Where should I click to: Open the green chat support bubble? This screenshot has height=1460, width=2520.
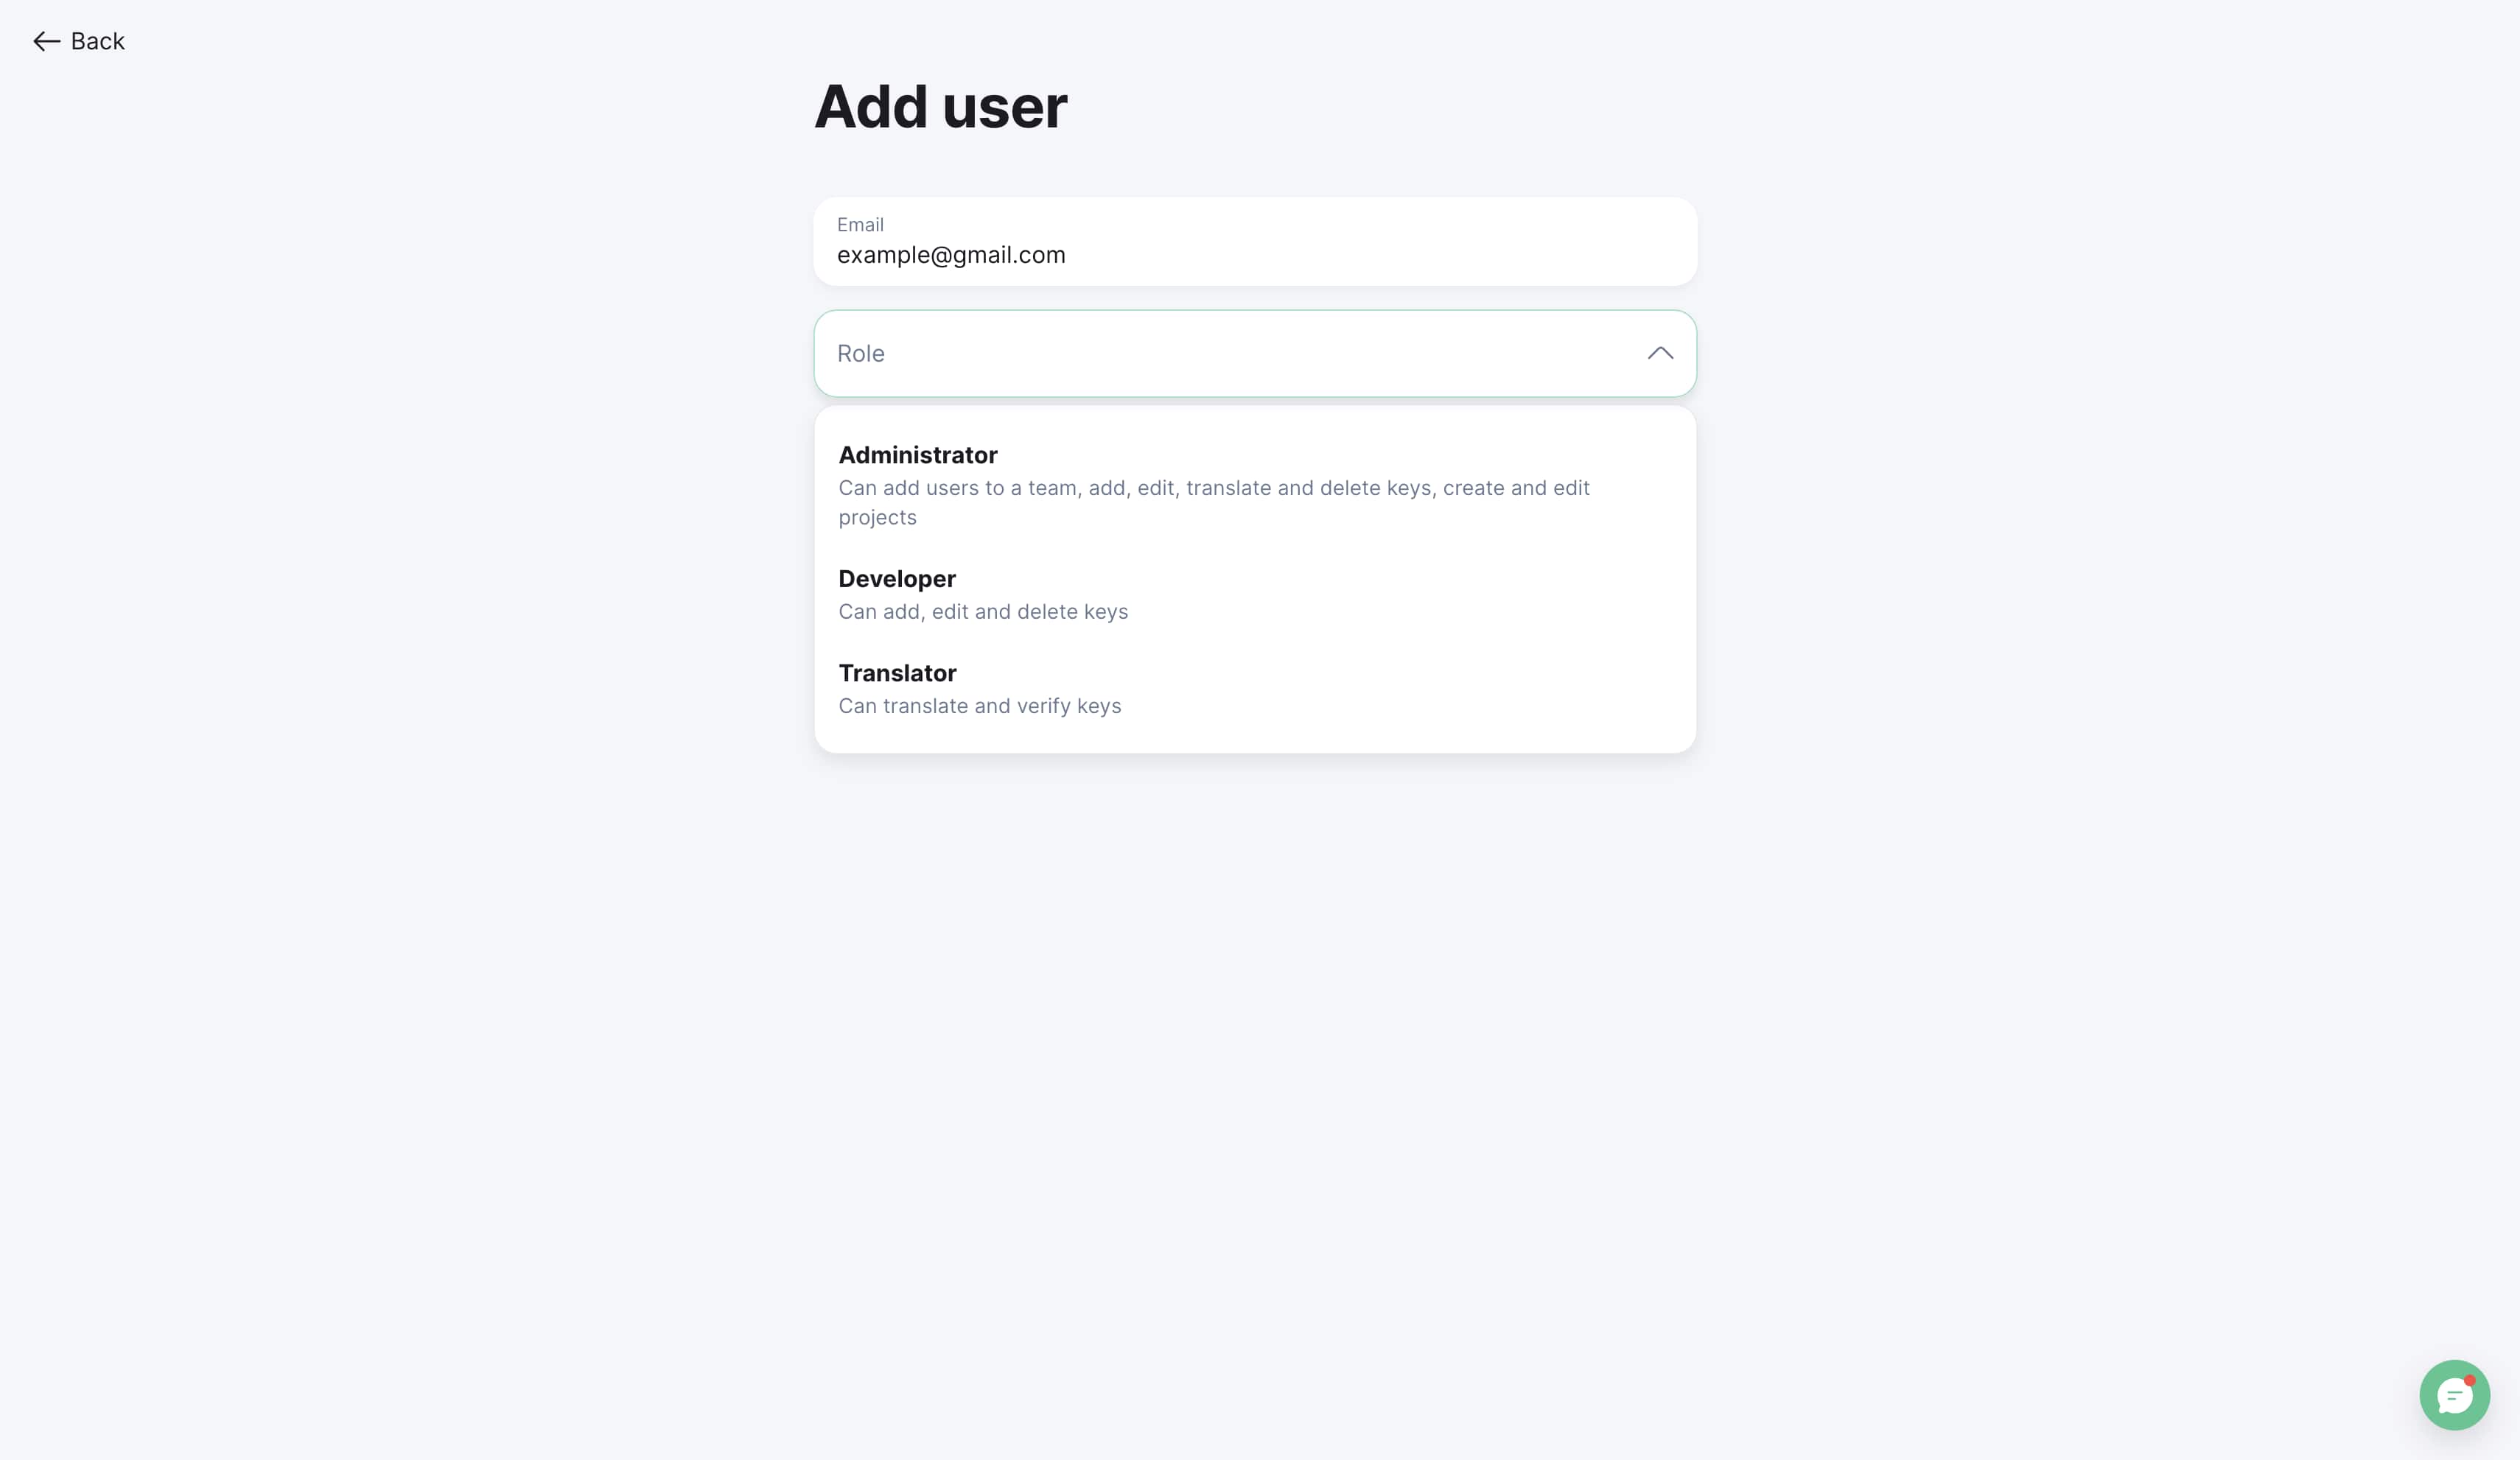pos(2454,1395)
